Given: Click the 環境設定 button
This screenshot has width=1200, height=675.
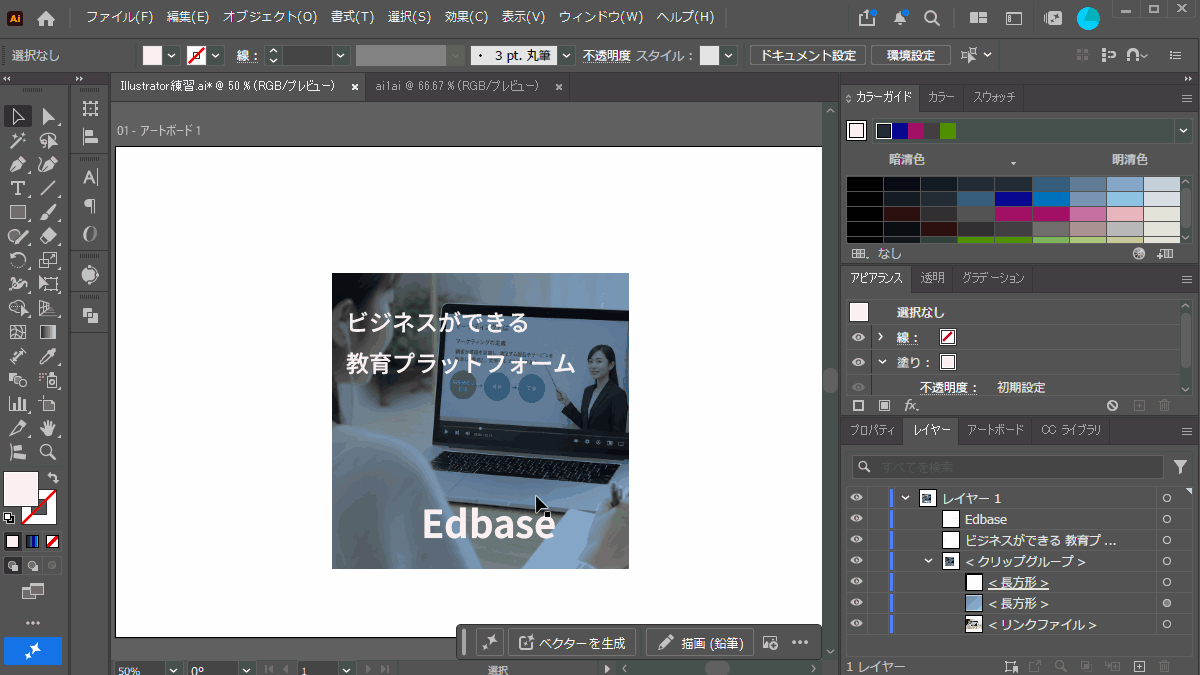Looking at the screenshot, I should [x=910, y=56].
